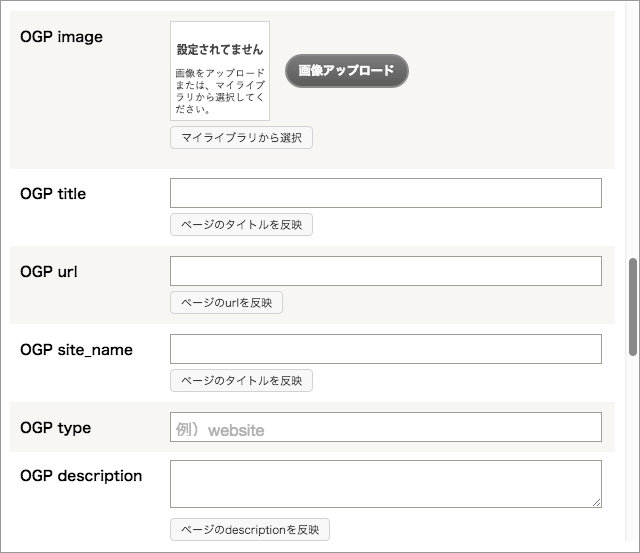Click the OGP image label
The image size is (640, 553).
point(62,37)
